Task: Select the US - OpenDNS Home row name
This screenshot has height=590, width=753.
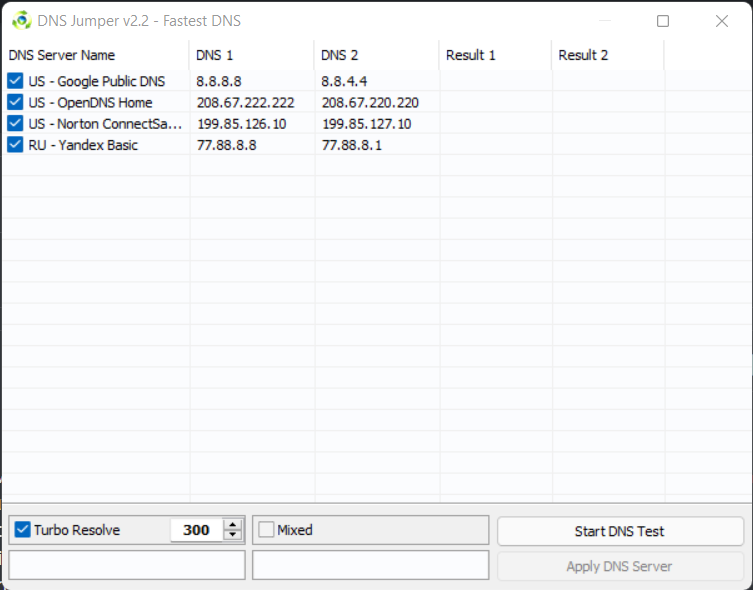Action: click(x=90, y=103)
